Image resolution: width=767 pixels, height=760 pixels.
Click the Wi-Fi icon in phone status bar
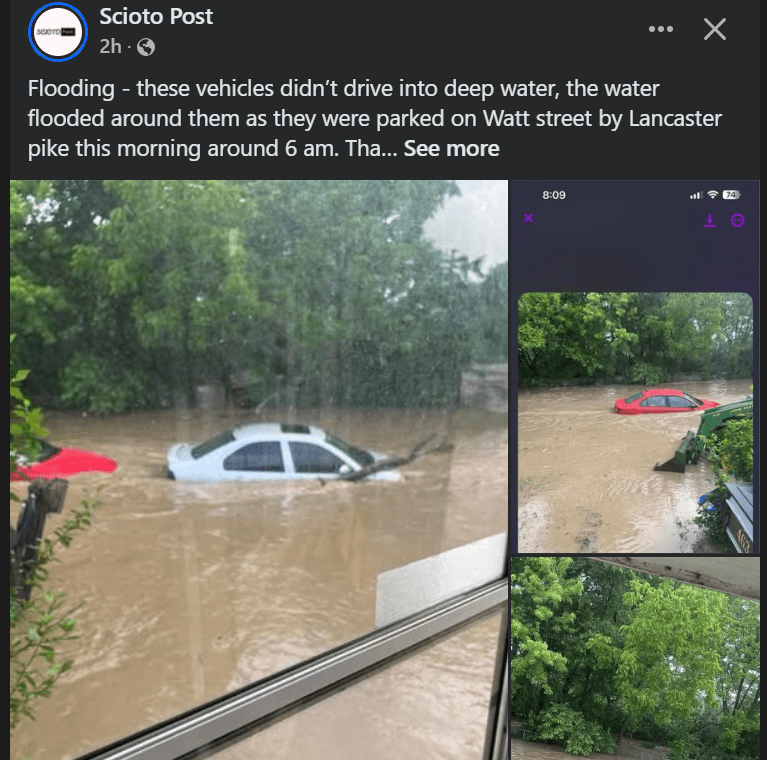pyautogui.click(x=713, y=195)
